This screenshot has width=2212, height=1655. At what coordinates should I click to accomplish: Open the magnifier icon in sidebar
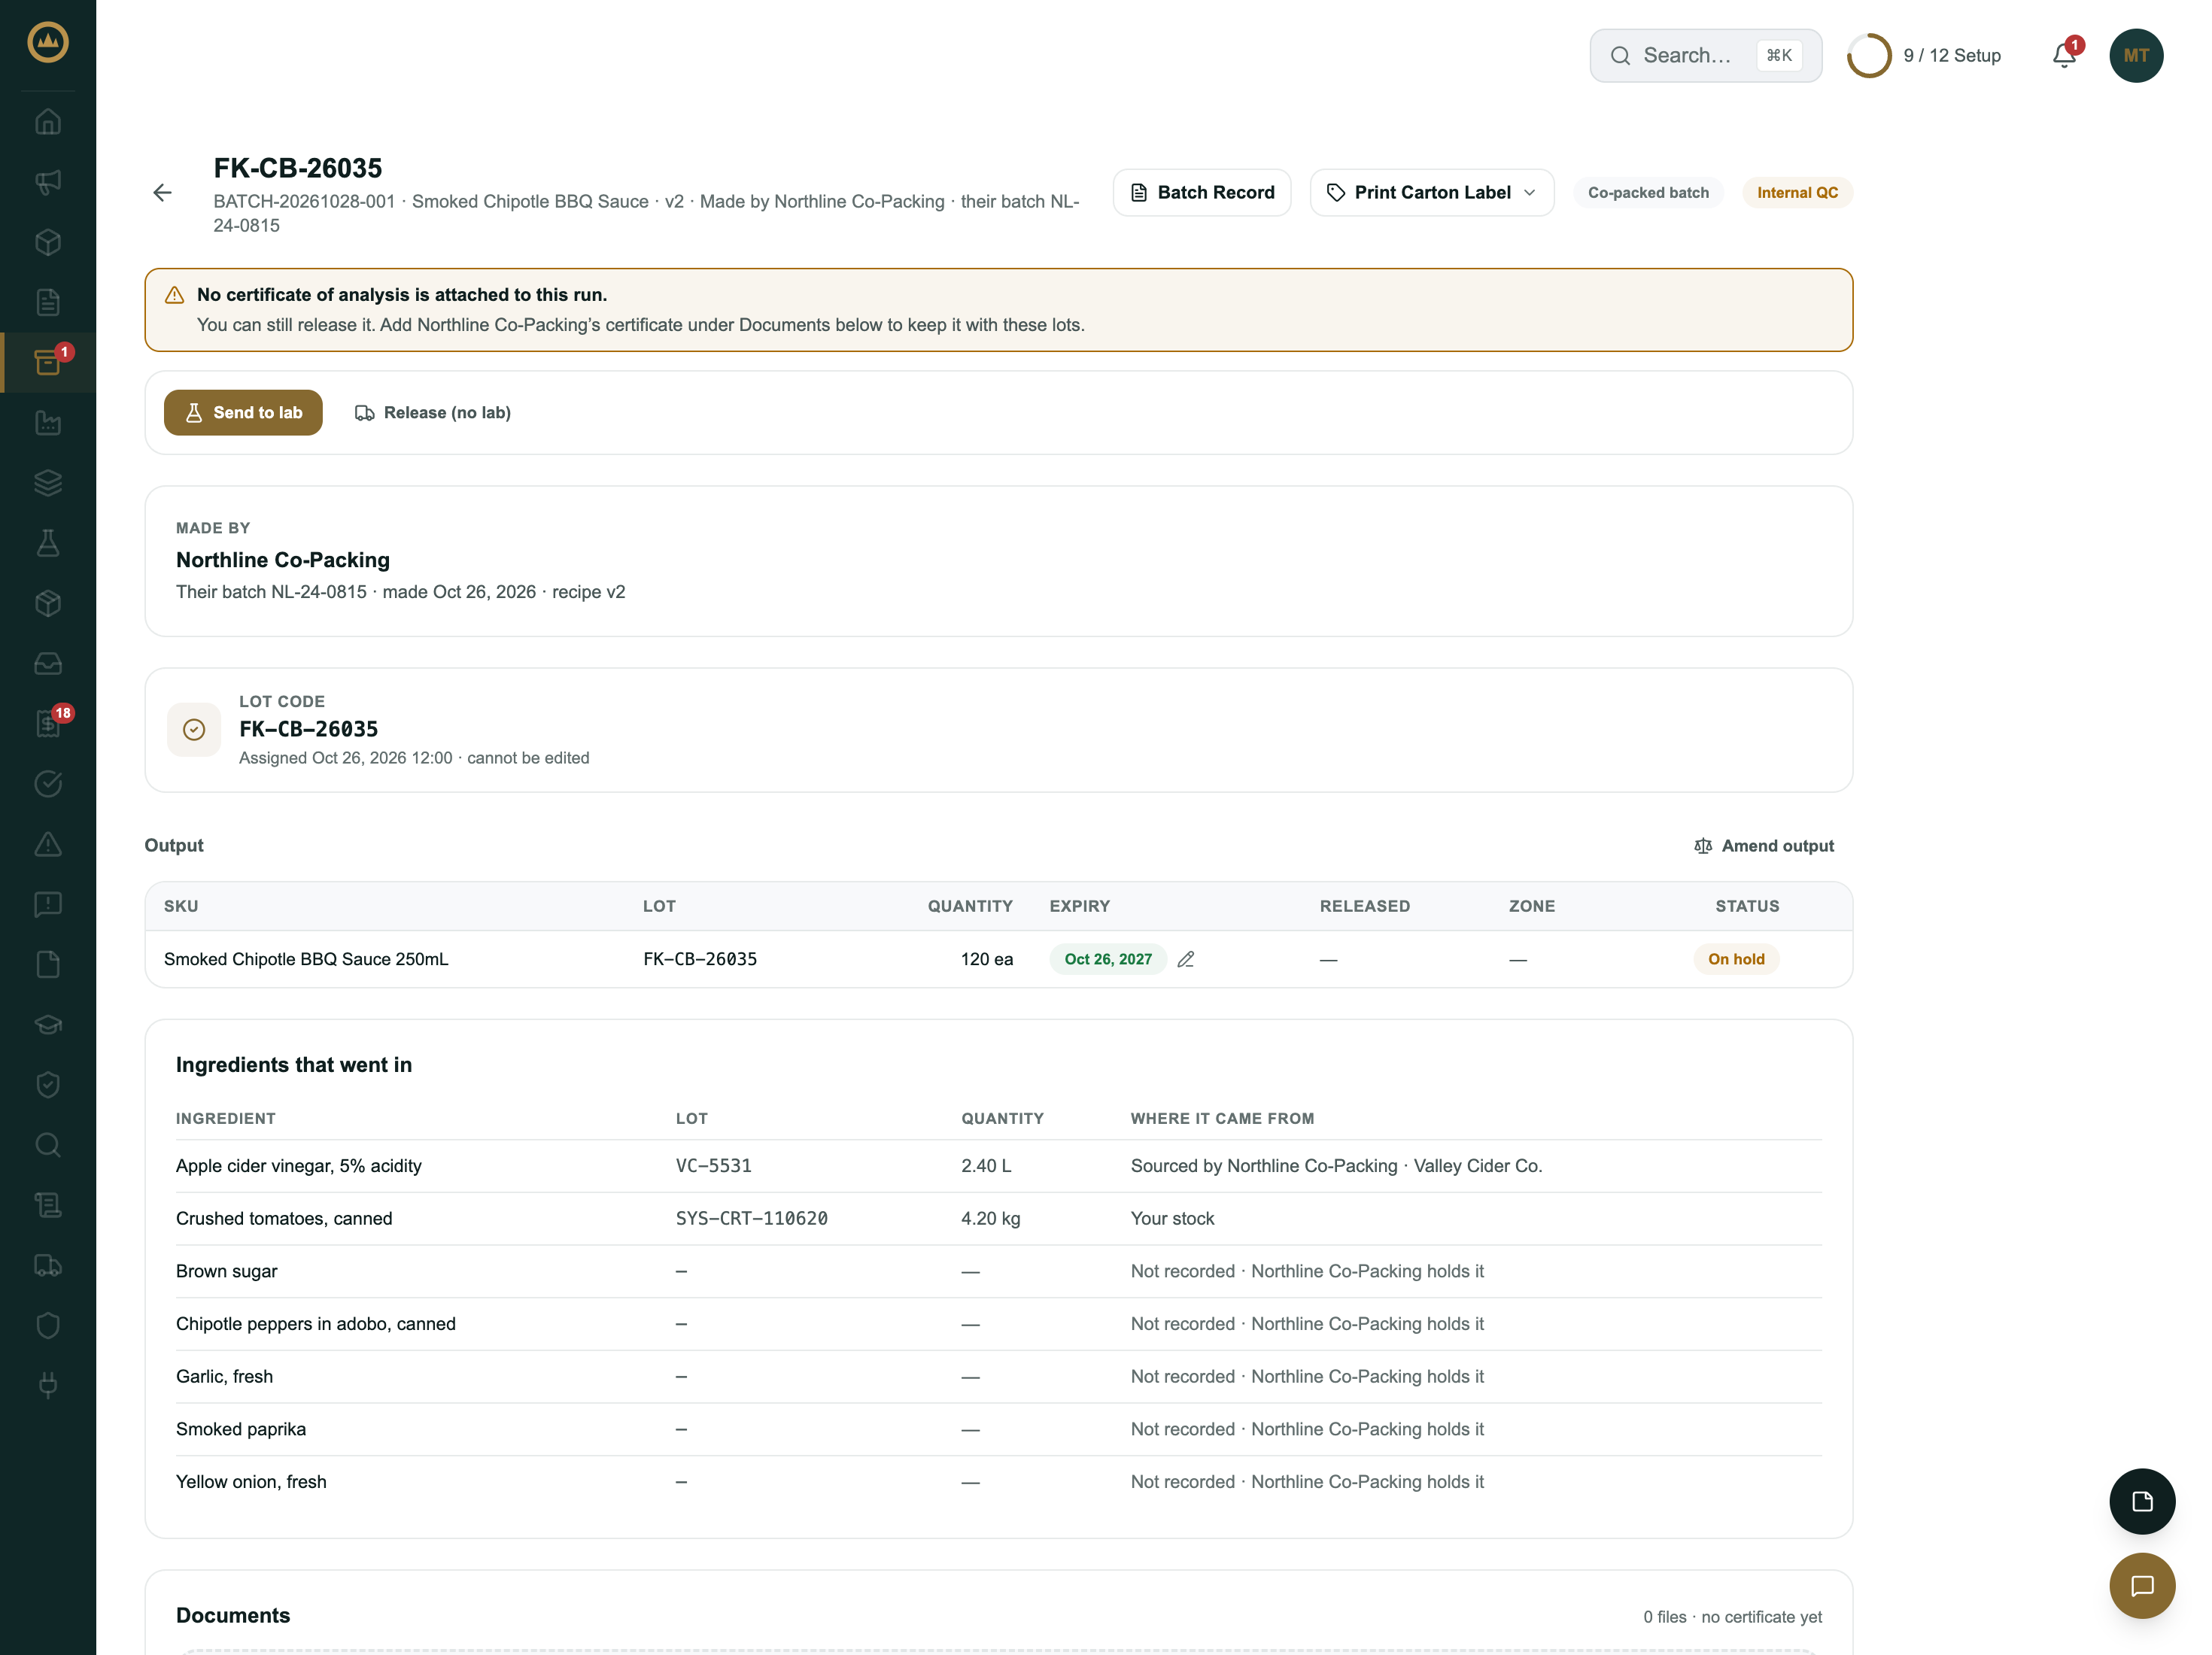click(48, 1145)
